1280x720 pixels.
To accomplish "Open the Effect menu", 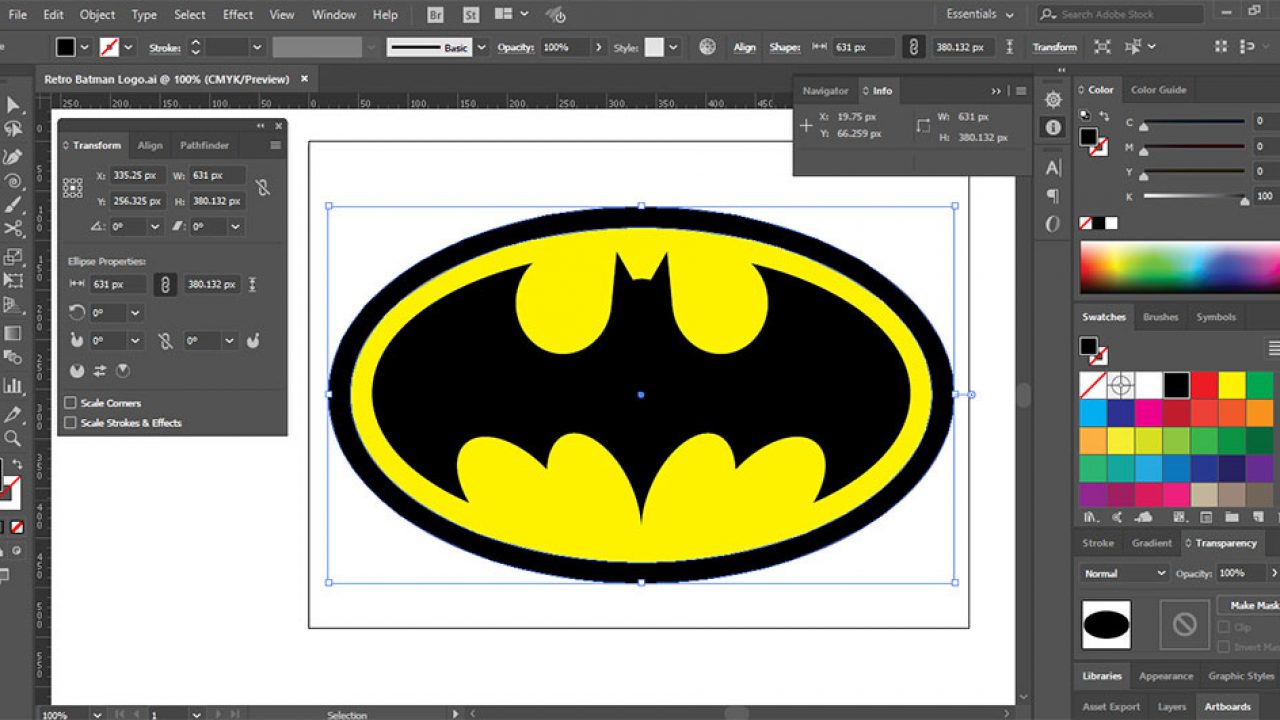I will point(238,15).
